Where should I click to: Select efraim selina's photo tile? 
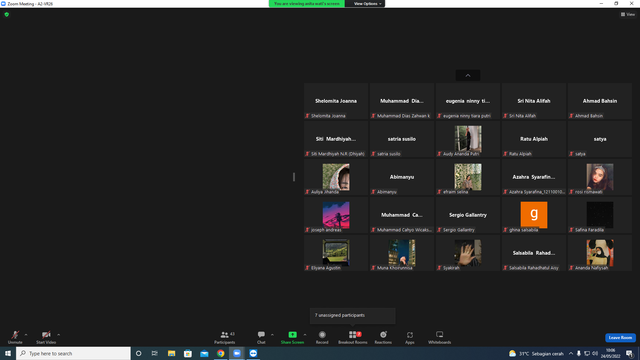(x=468, y=177)
